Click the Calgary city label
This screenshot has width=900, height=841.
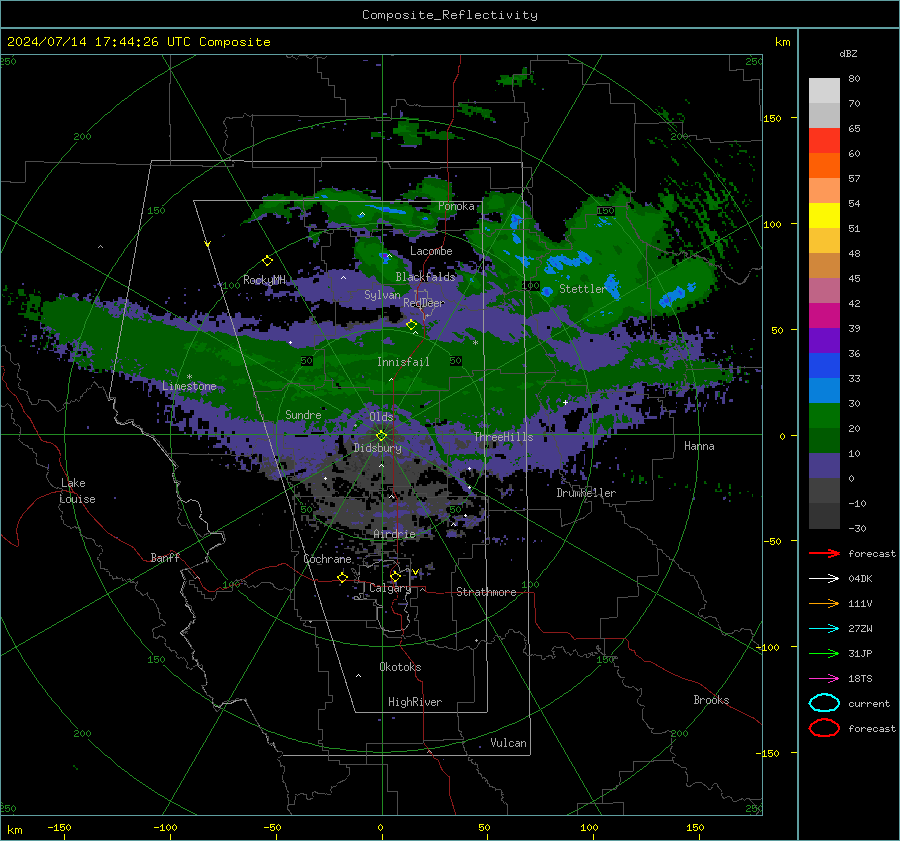390,588
